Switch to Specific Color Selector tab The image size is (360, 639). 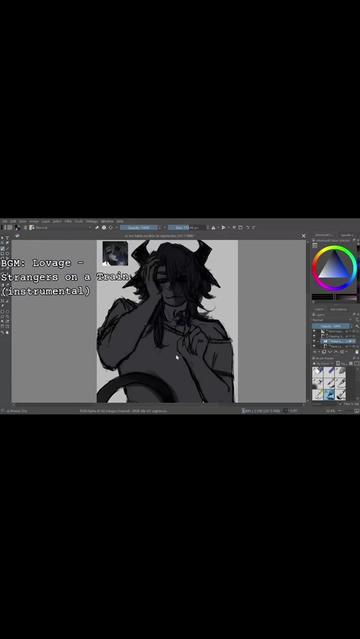pos(347,235)
